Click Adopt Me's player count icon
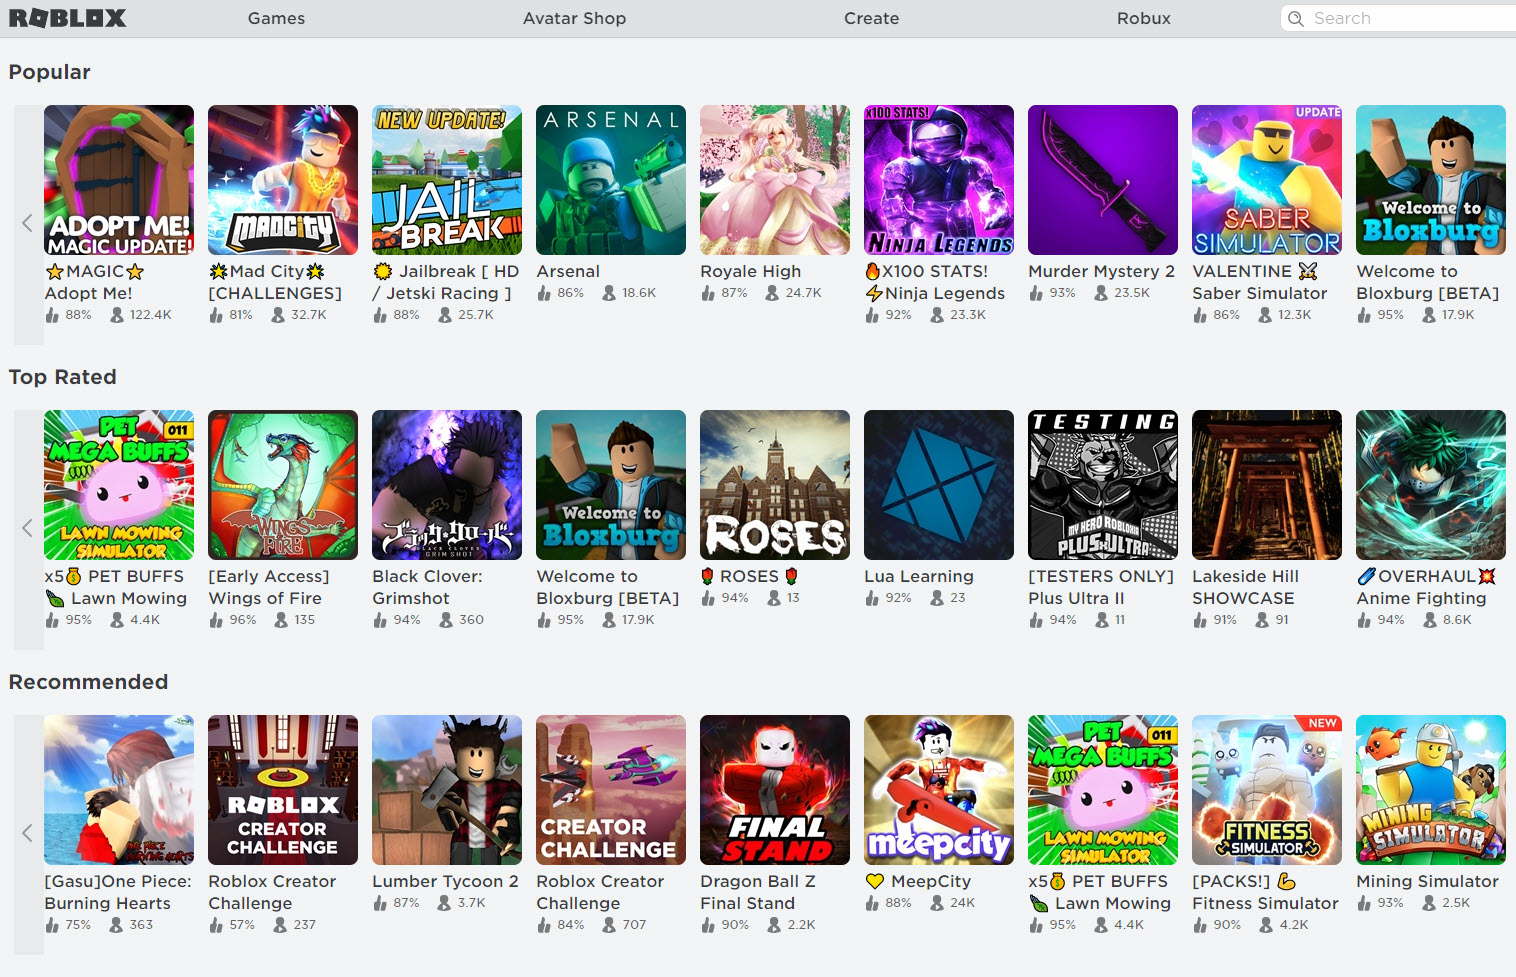Image resolution: width=1516 pixels, height=977 pixels. pos(117,315)
